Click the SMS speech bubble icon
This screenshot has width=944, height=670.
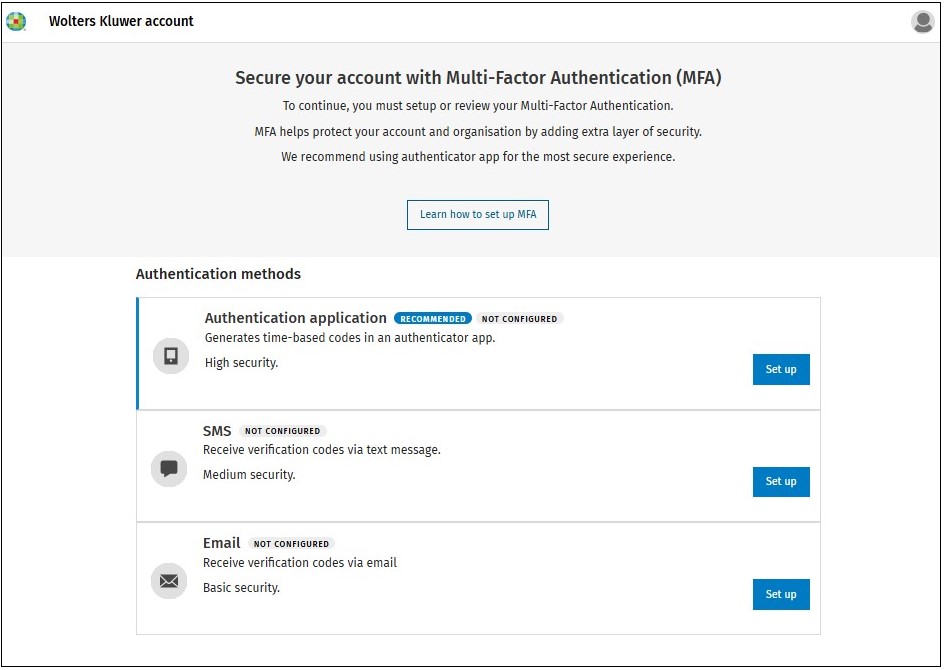pyautogui.click(x=169, y=468)
